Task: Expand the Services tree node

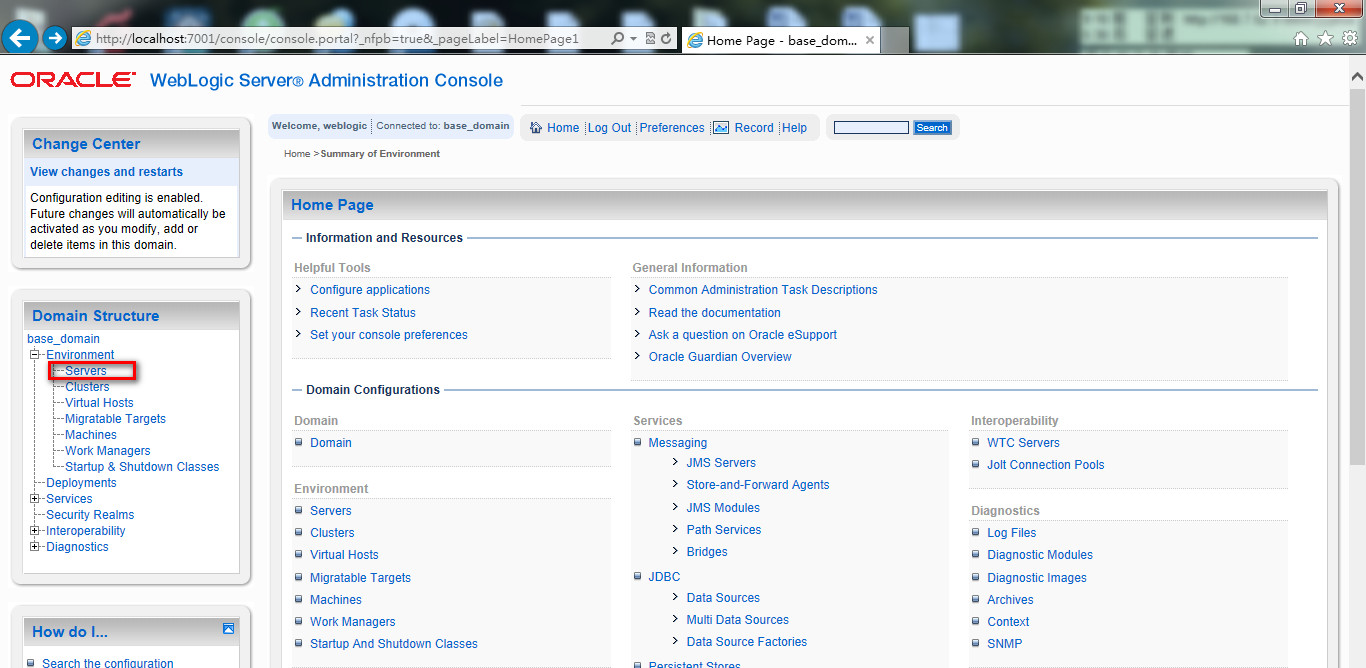Action: [x=35, y=499]
